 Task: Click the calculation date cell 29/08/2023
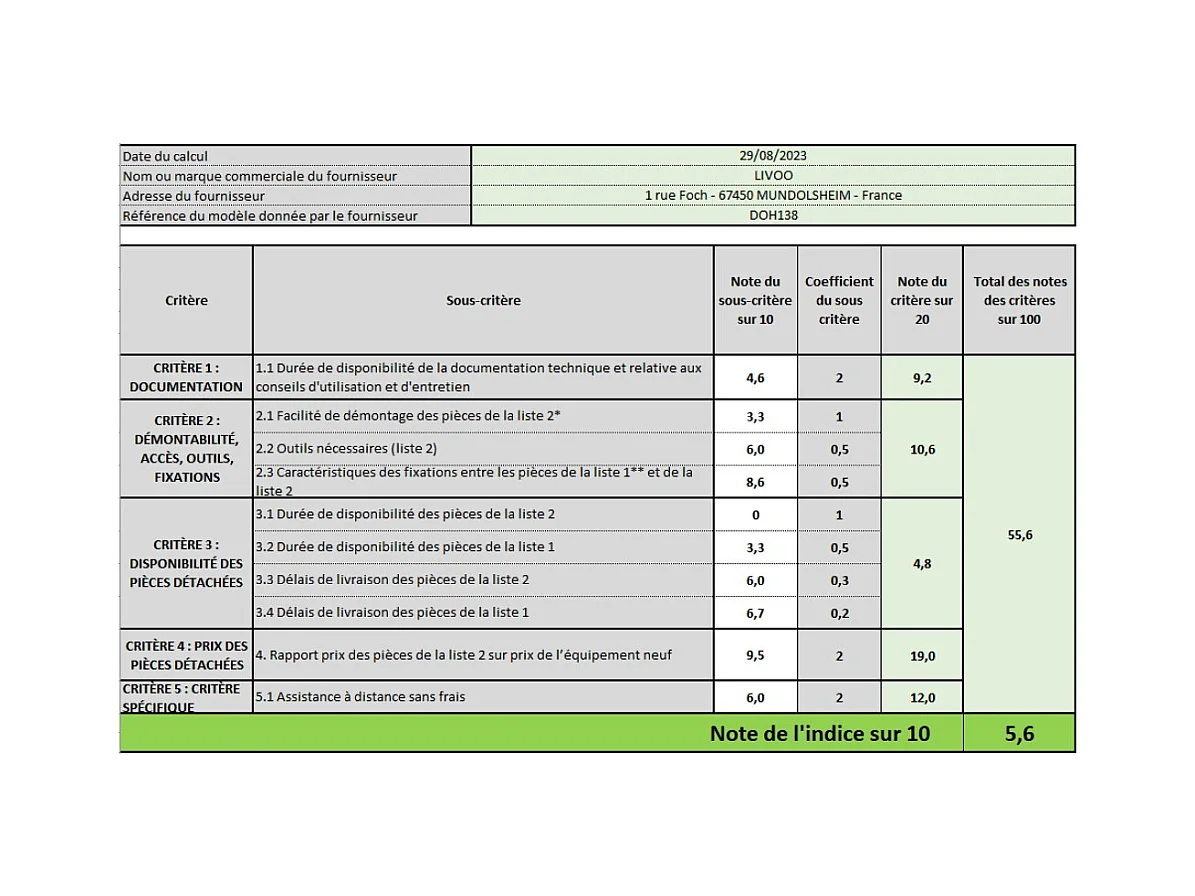click(772, 155)
